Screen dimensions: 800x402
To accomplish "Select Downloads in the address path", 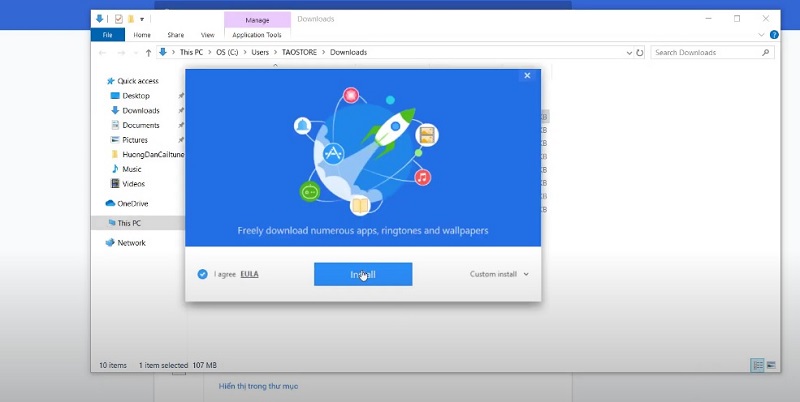I will coord(348,52).
